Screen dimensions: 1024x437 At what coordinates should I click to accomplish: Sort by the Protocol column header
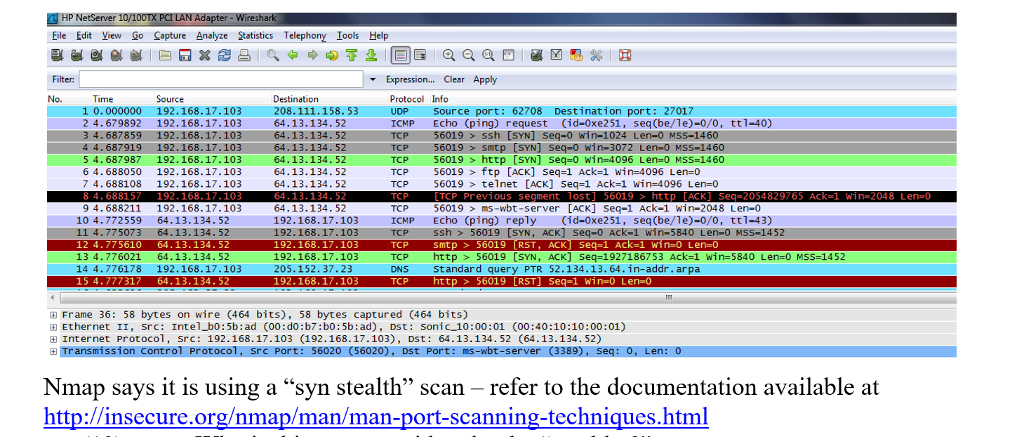click(x=407, y=99)
